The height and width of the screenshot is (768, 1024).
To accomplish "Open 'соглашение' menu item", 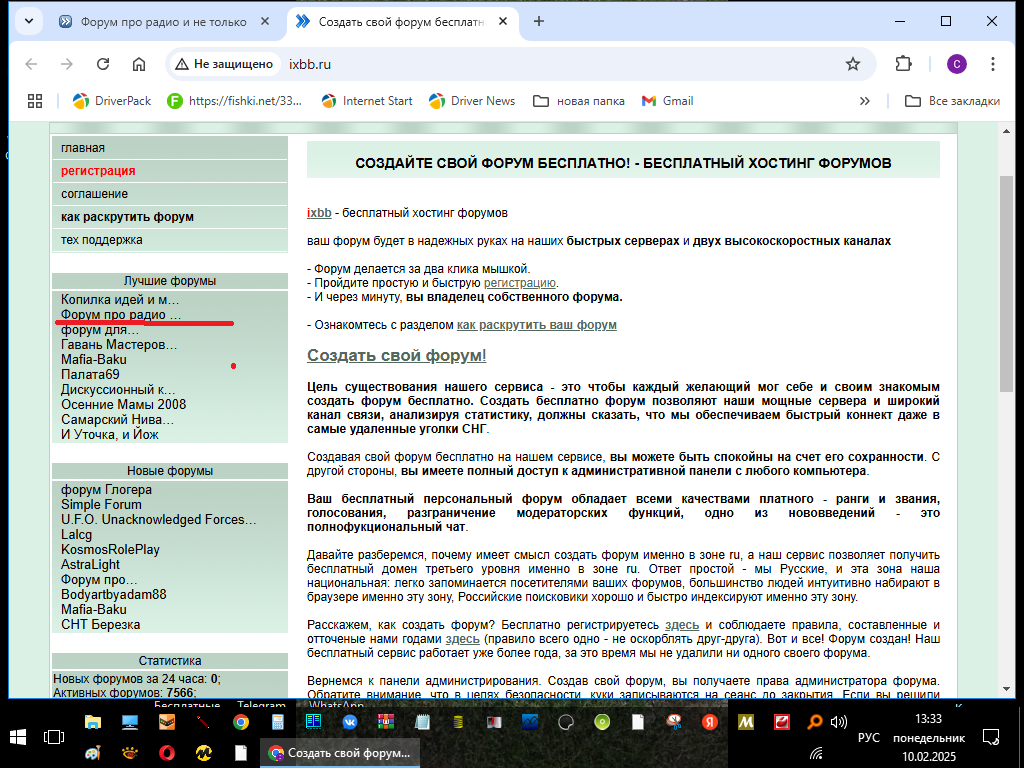I will pyautogui.click(x=170, y=194).
